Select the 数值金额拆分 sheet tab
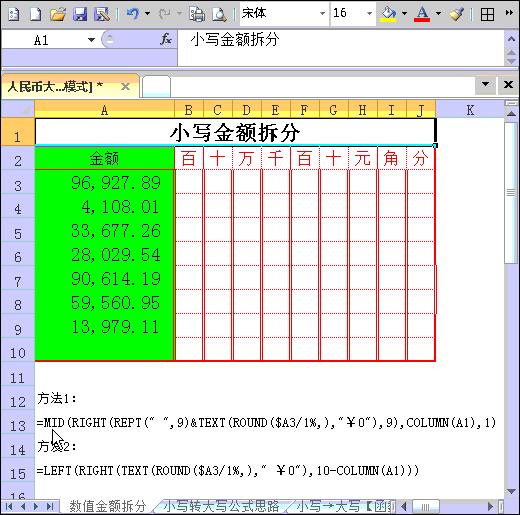The image size is (520, 515). click(x=108, y=507)
